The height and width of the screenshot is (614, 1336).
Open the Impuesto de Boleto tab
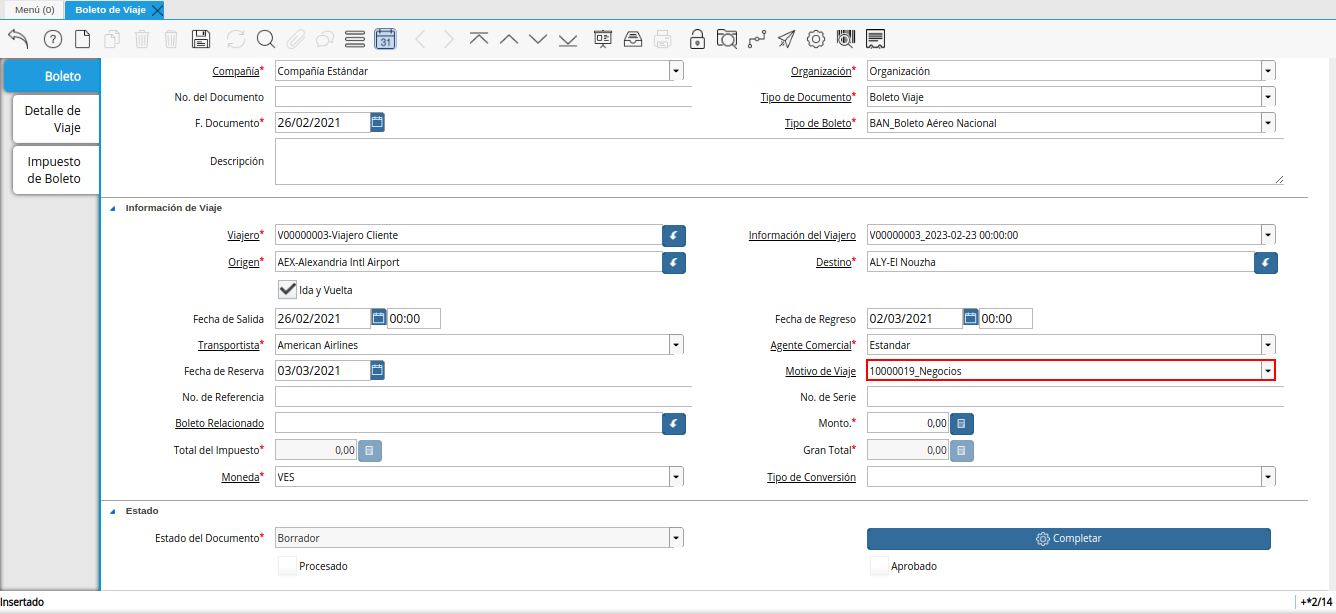[54, 170]
